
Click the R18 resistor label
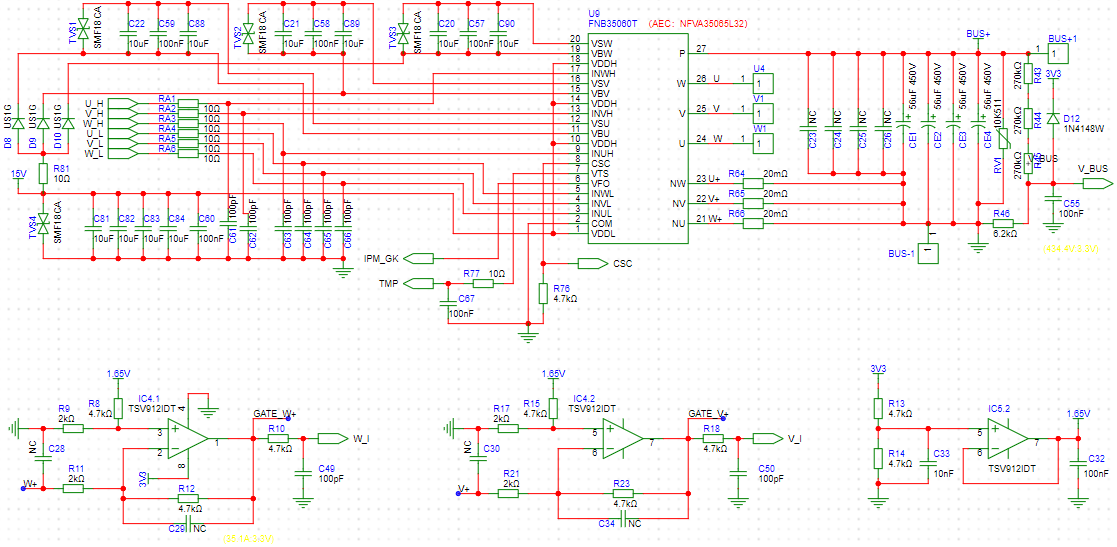coord(711,428)
